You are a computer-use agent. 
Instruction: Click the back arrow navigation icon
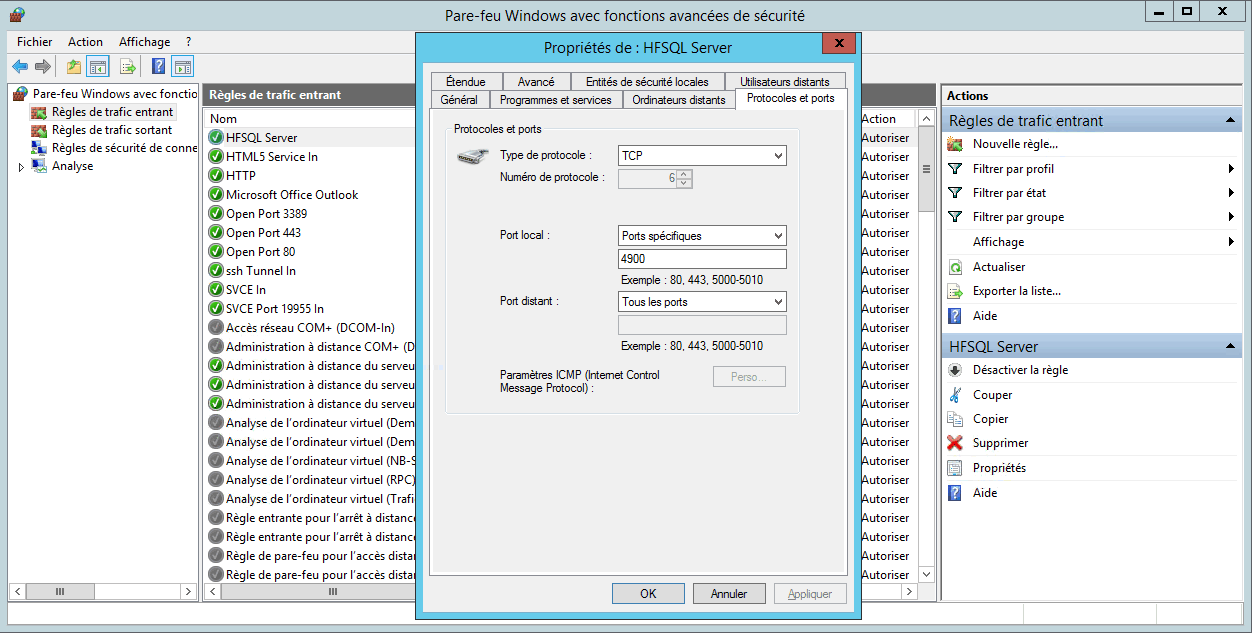click(19, 66)
